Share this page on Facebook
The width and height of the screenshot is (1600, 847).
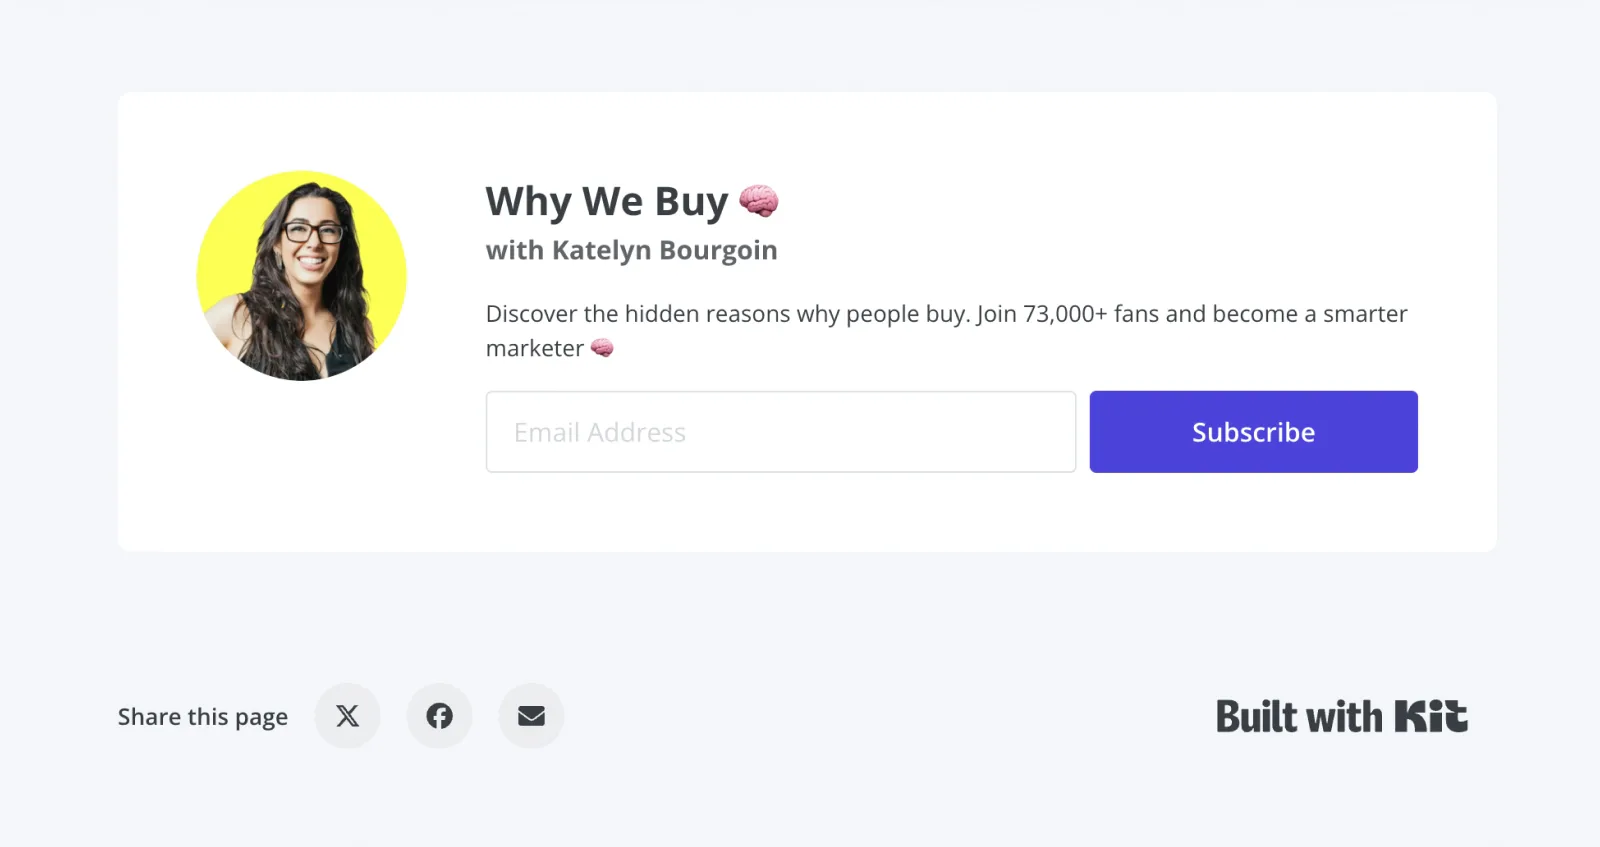(x=439, y=716)
